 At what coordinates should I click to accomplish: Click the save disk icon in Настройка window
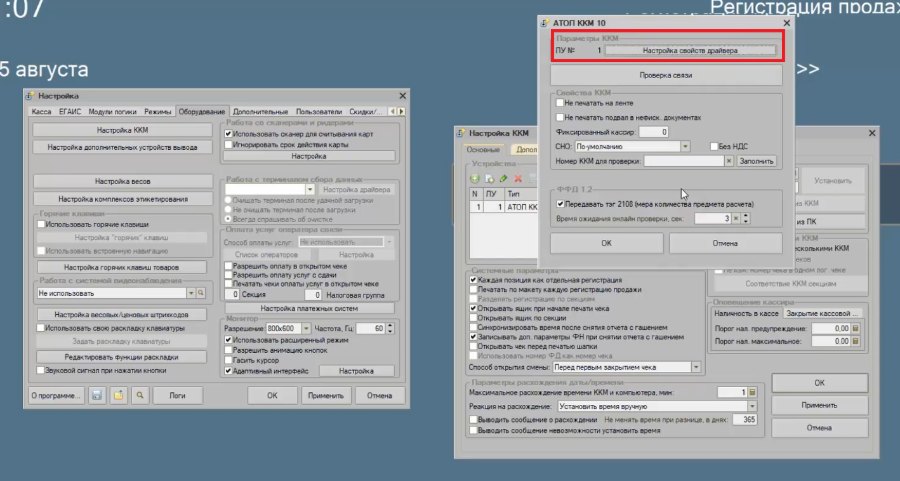(97, 395)
